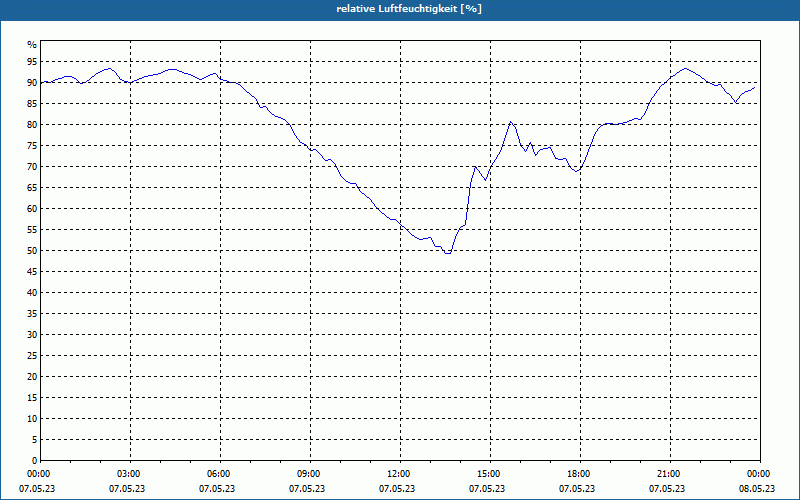Click the y-axis label '65'
800x500 pixels.
tap(32, 188)
